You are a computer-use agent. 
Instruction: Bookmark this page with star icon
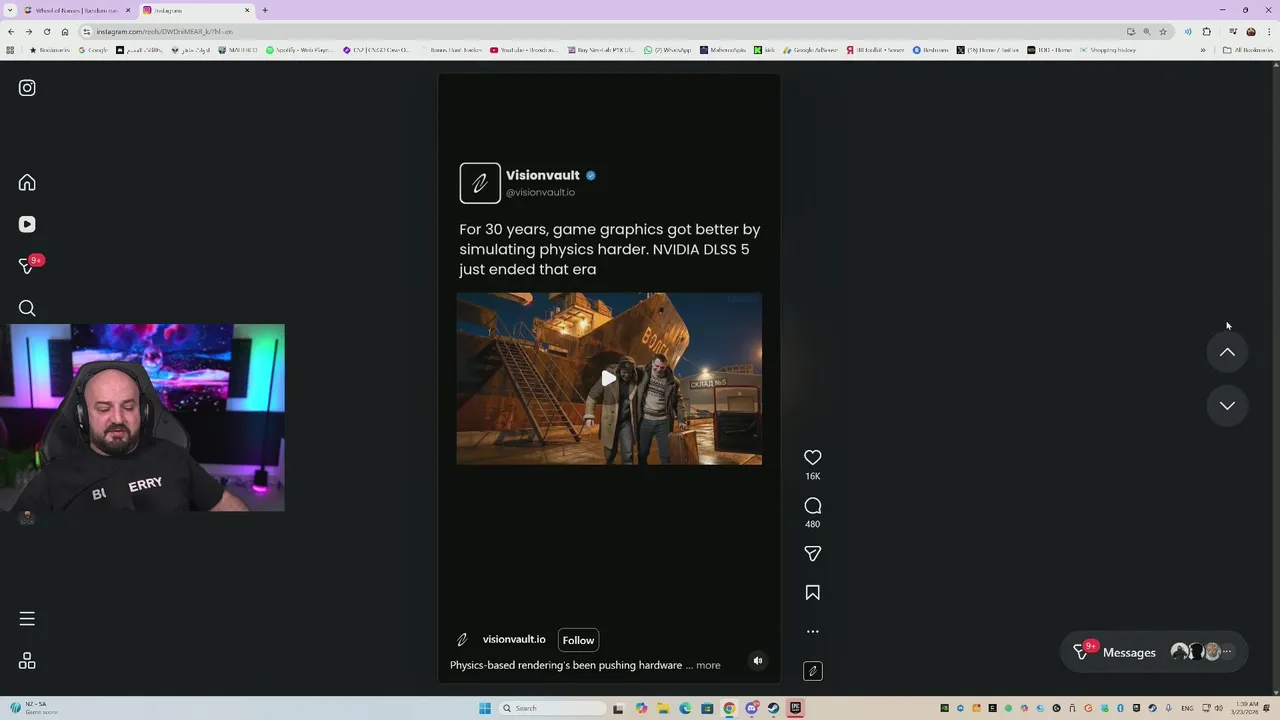(1163, 31)
